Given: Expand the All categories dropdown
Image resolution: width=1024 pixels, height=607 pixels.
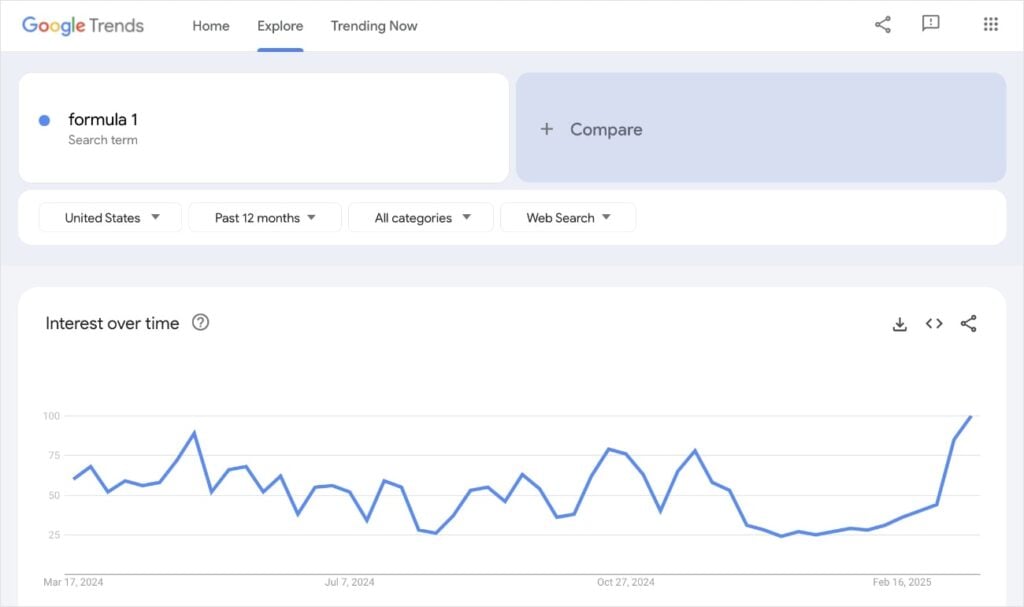Looking at the screenshot, I should tap(420, 217).
